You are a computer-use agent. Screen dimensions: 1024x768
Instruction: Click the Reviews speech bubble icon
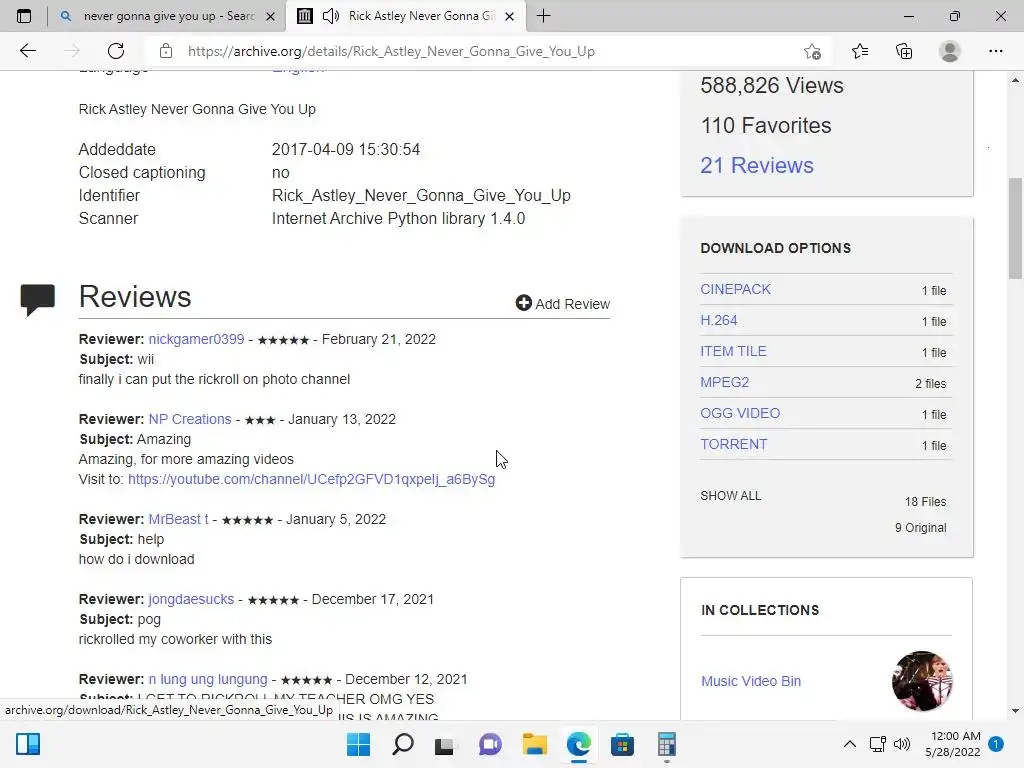pos(37,300)
